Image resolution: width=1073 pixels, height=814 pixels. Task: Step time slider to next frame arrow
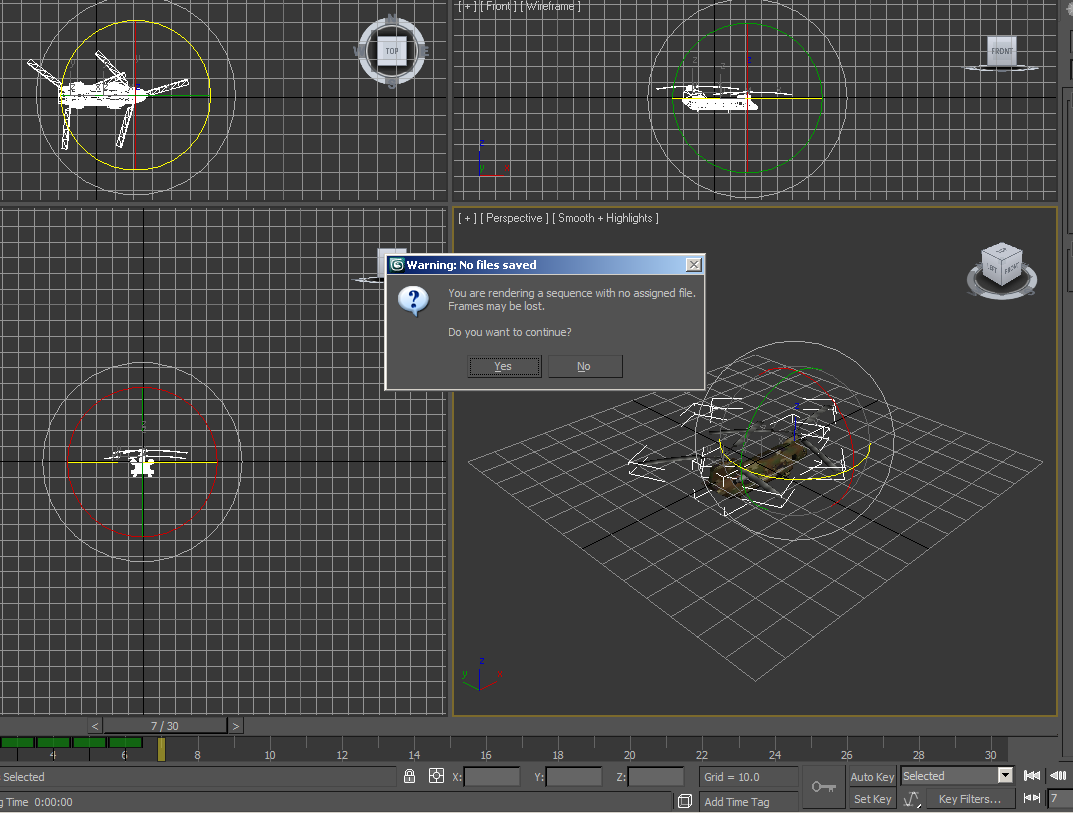click(x=235, y=726)
